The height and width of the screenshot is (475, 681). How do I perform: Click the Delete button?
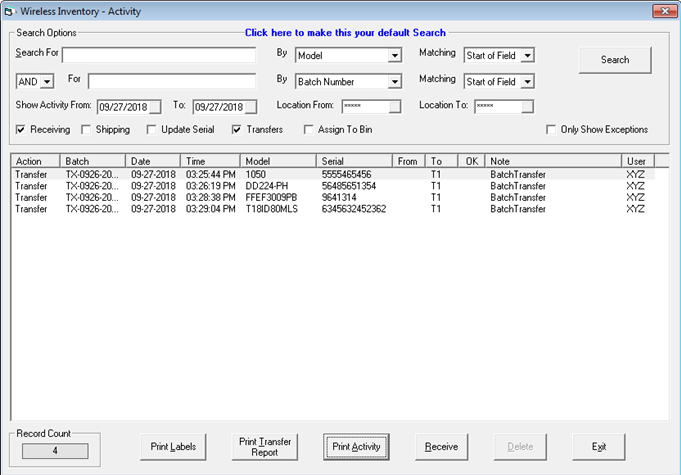[520, 447]
